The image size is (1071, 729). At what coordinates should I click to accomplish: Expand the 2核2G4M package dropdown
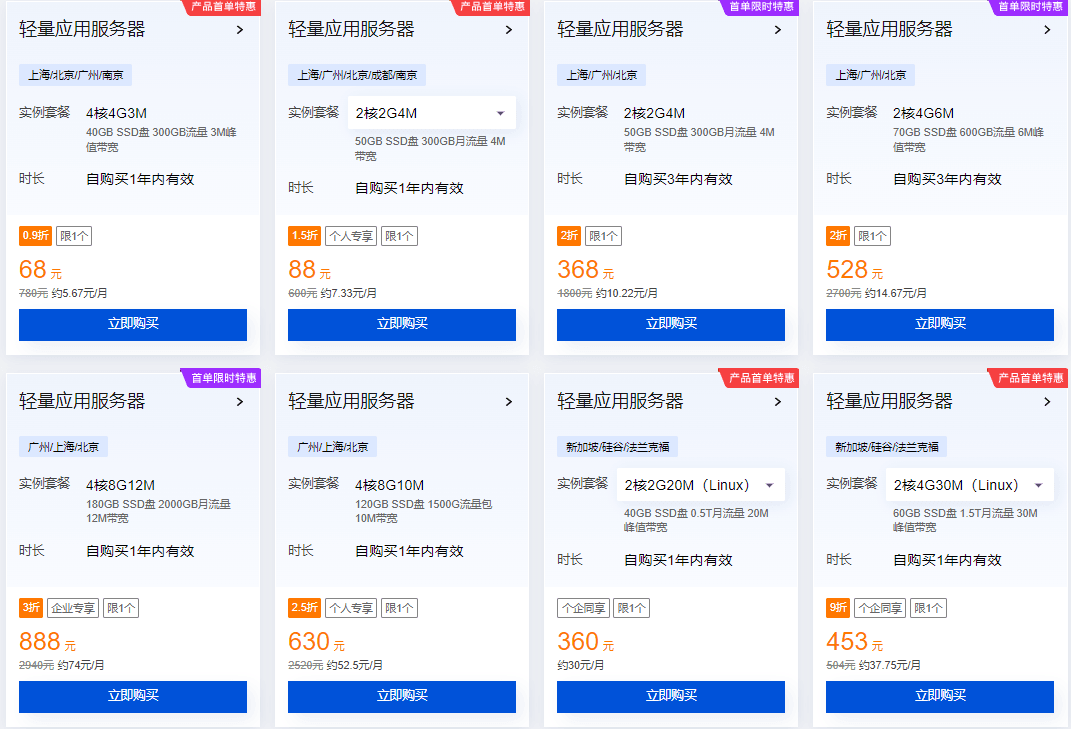pyautogui.click(x=432, y=113)
